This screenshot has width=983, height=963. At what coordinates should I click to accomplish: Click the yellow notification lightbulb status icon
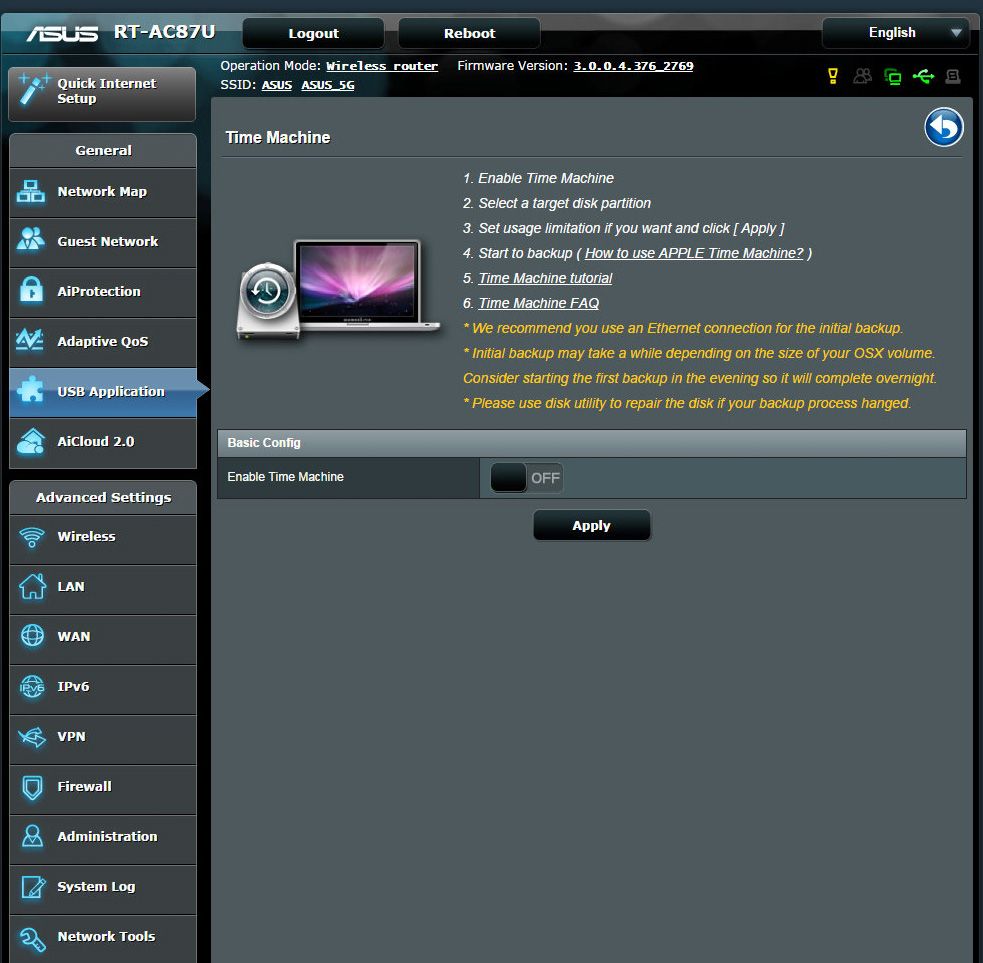832,76
